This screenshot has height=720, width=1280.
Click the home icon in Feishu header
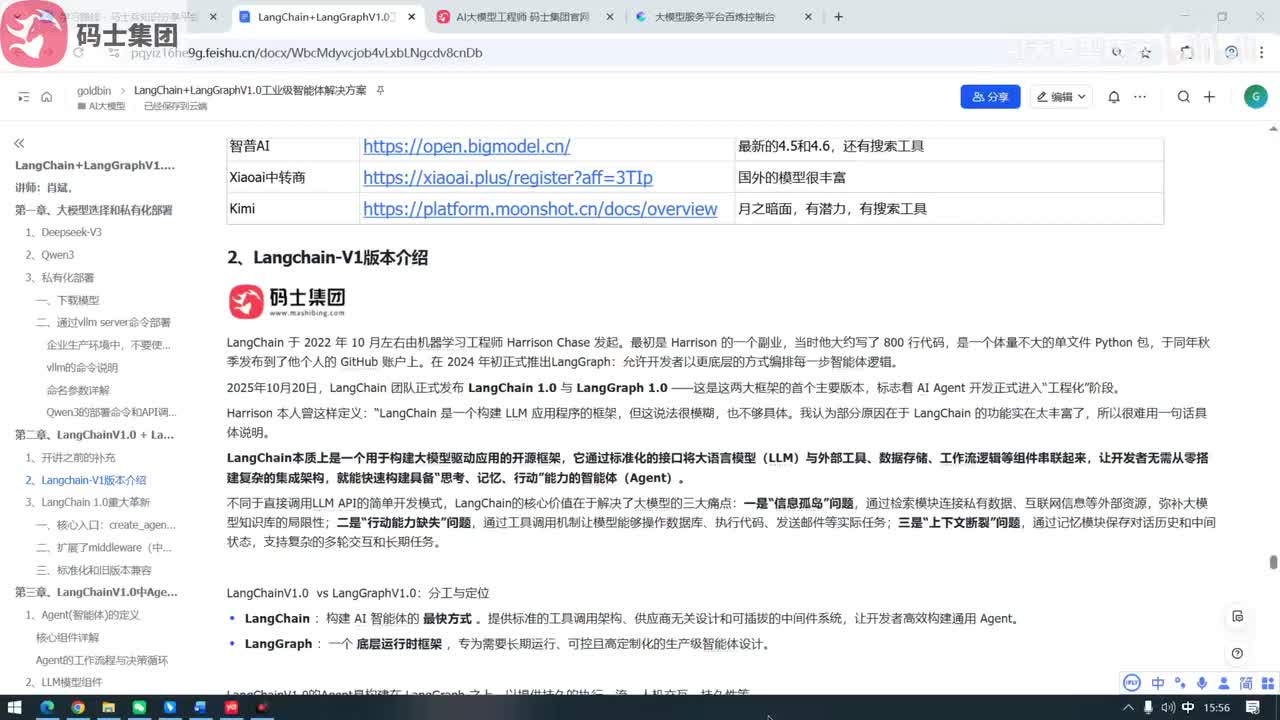coord(46,97)
